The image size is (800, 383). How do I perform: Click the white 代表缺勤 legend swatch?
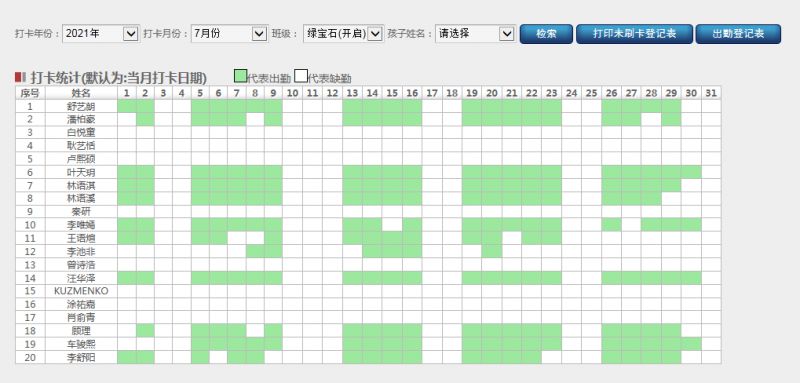[x=301, y=76]
